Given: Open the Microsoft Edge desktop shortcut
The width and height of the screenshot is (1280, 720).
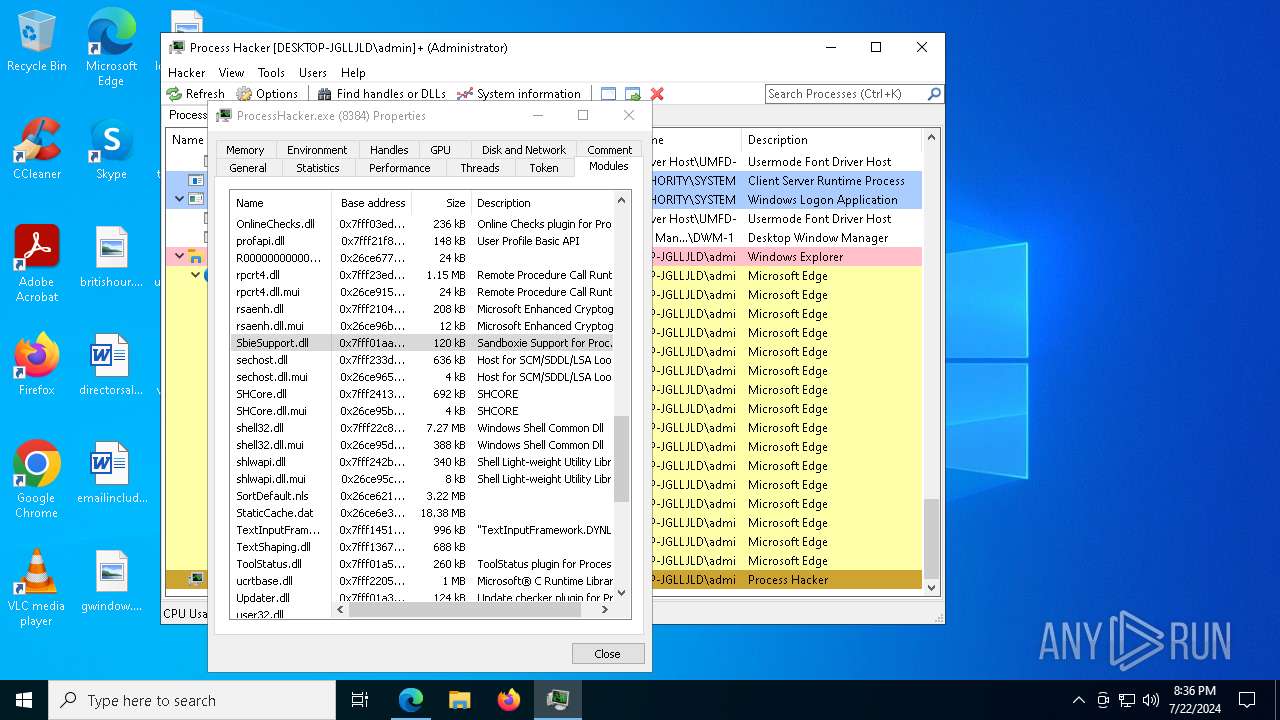Looking at the screenshot, I should [x=111, y=47].
